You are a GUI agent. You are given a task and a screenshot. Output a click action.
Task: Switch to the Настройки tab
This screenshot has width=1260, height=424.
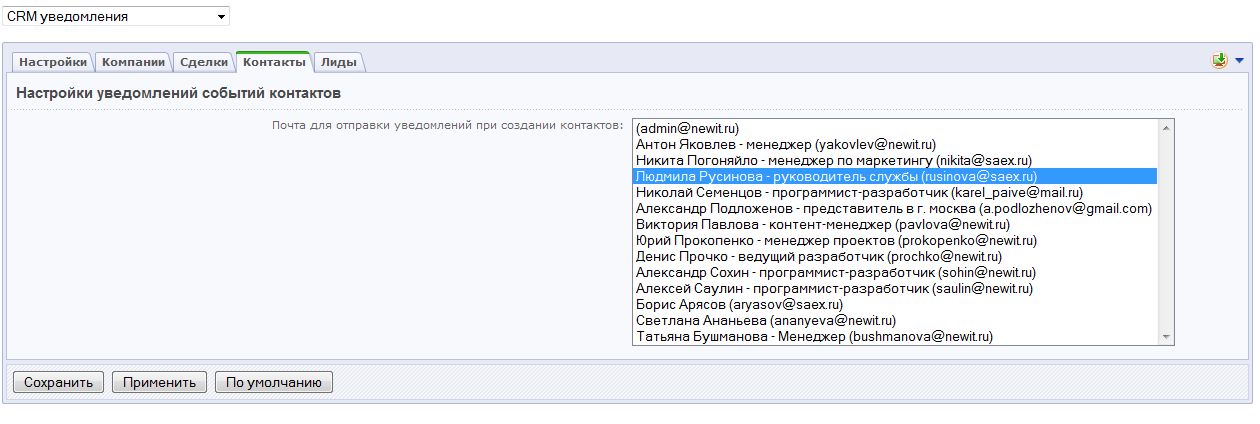pos(53,62)
